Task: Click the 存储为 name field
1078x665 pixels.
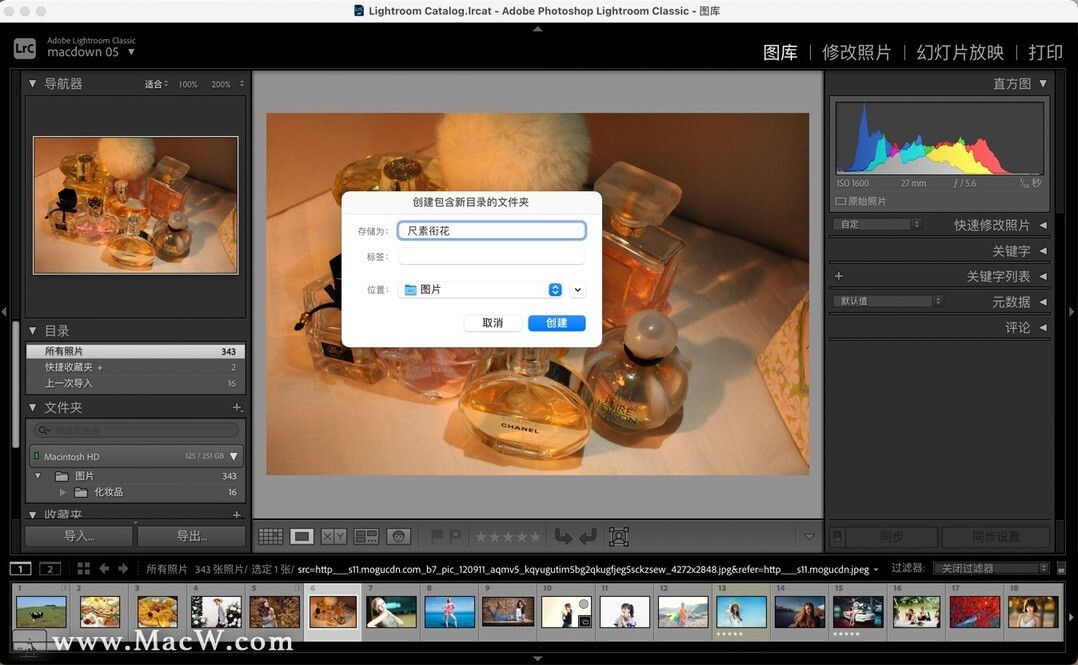Action: (492, 230)
